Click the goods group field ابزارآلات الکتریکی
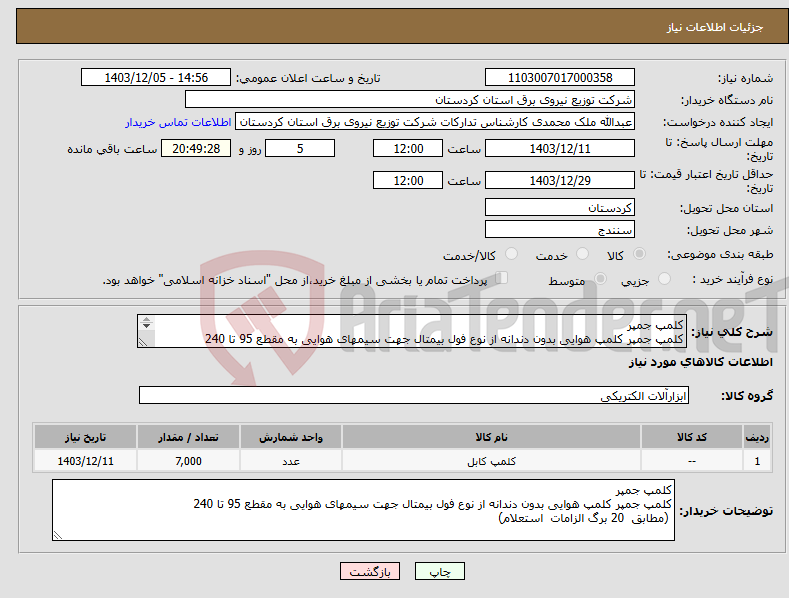This screenshot has height=598, width=789. point(414,396)
